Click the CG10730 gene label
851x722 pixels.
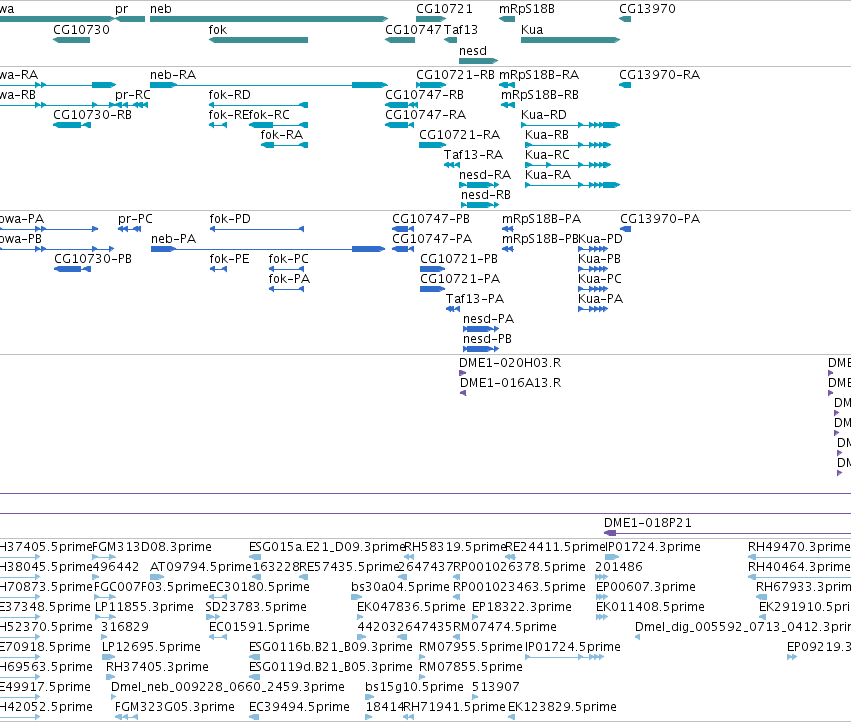pos(81,30)
